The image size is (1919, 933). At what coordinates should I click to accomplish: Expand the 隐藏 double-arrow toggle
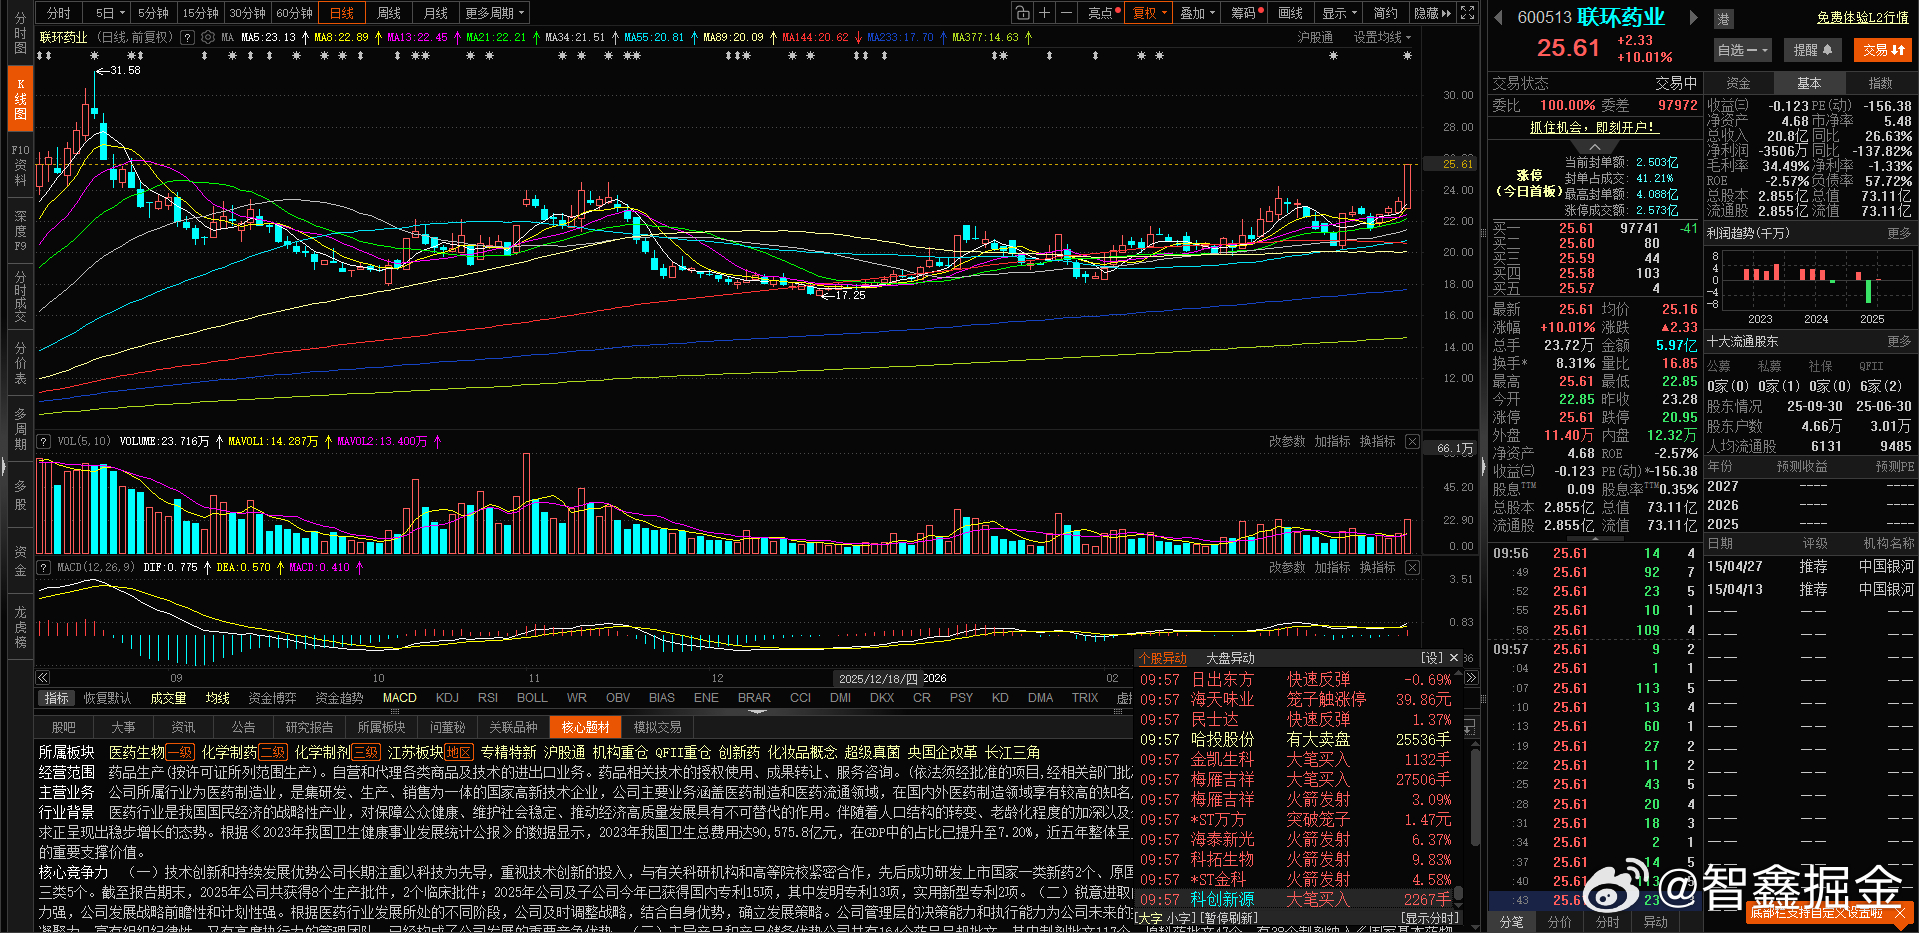click(1433, 13)
